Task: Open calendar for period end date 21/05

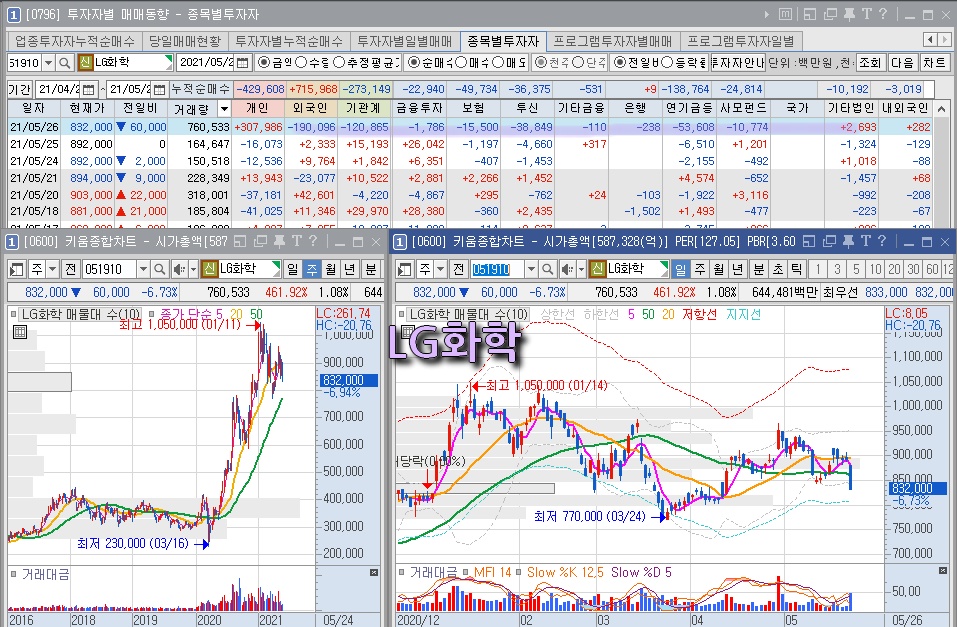Action: pos(159,89)
